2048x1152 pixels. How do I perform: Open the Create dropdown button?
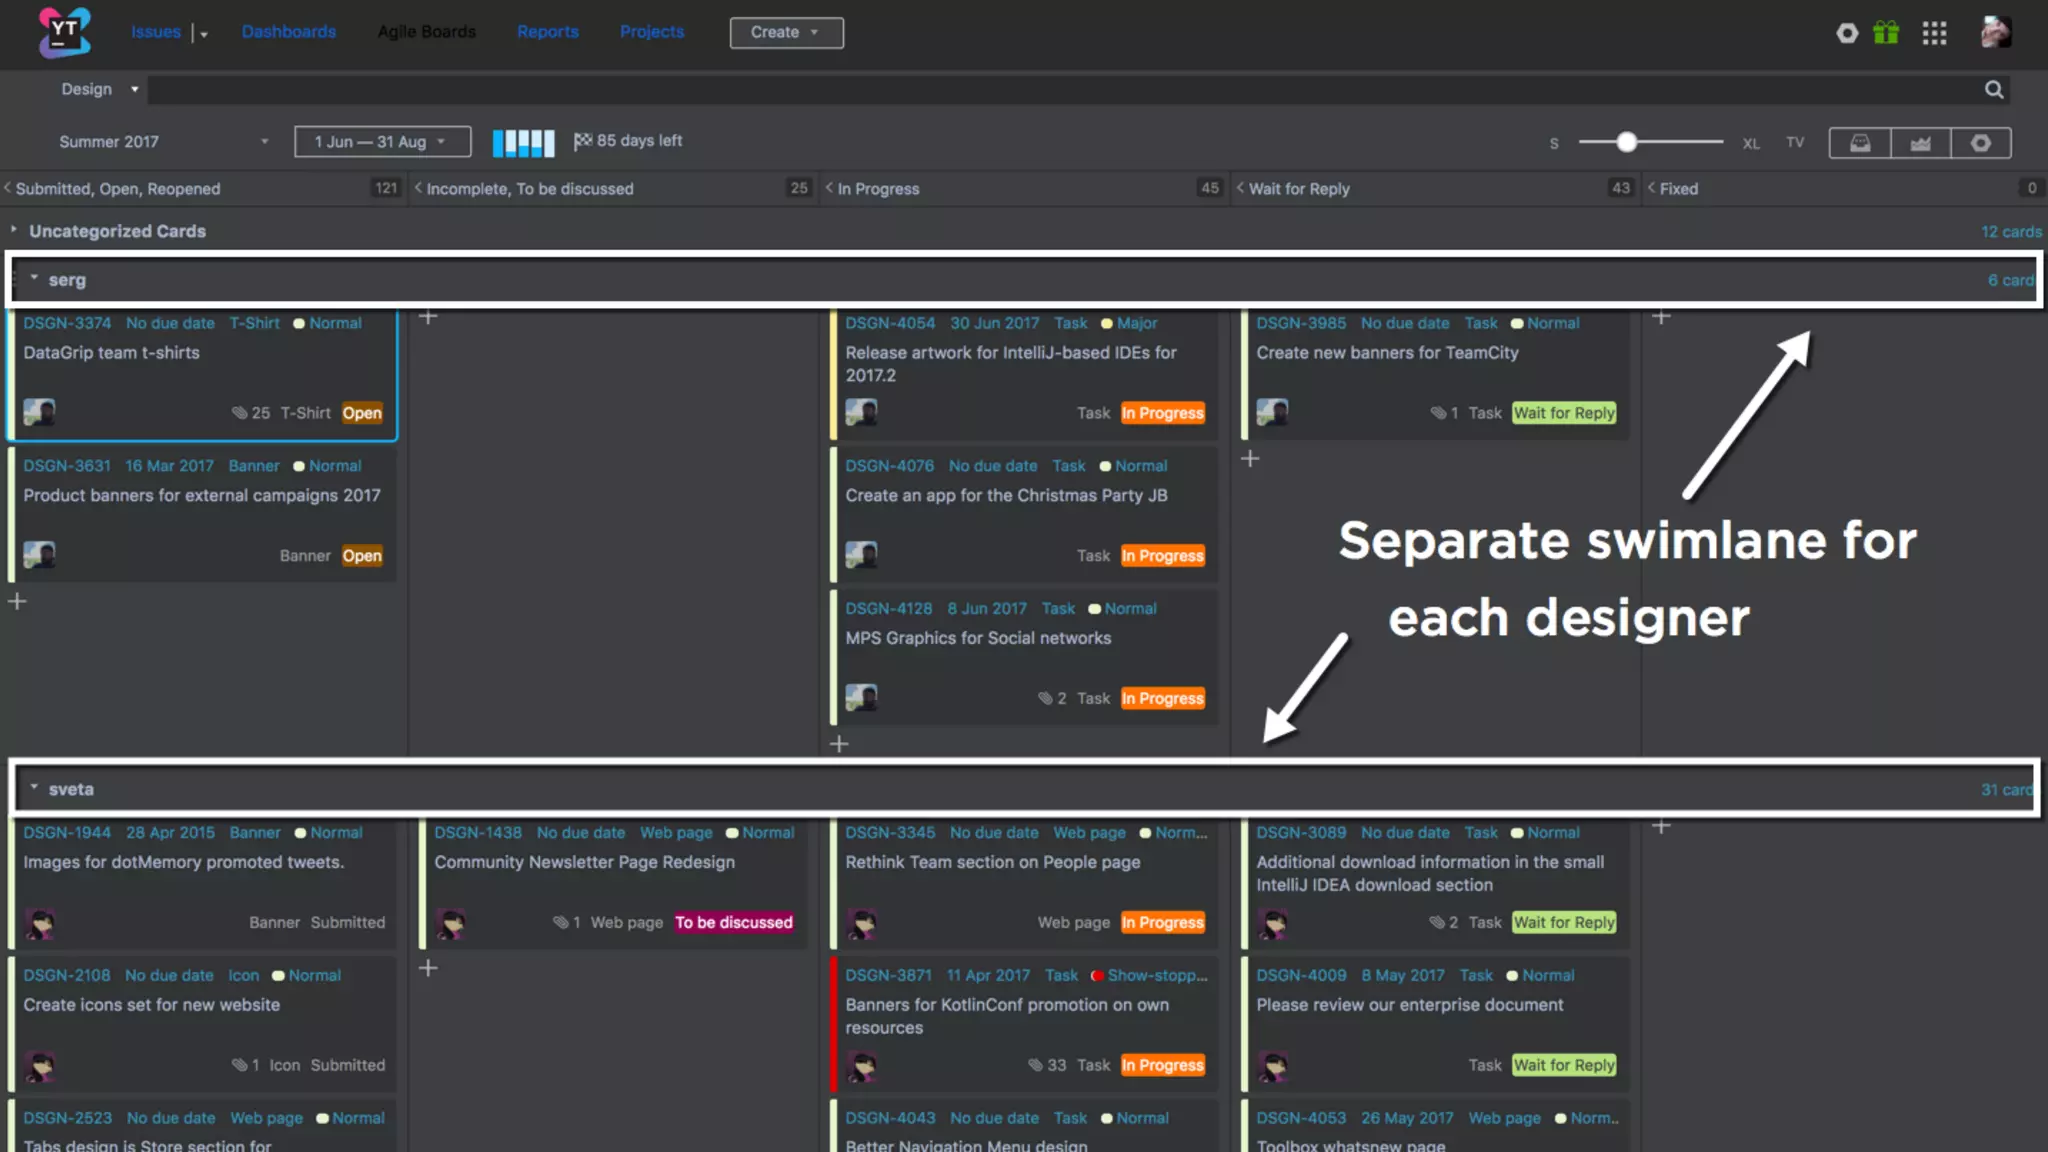pos(786,32)
